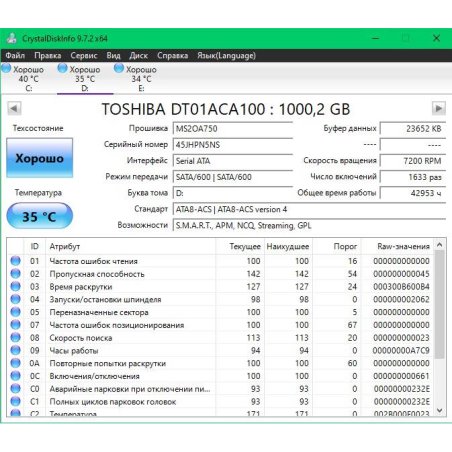Select row Переназначенные сектора
The width and height of the screenshot is (452, 452).
point(220,312)
